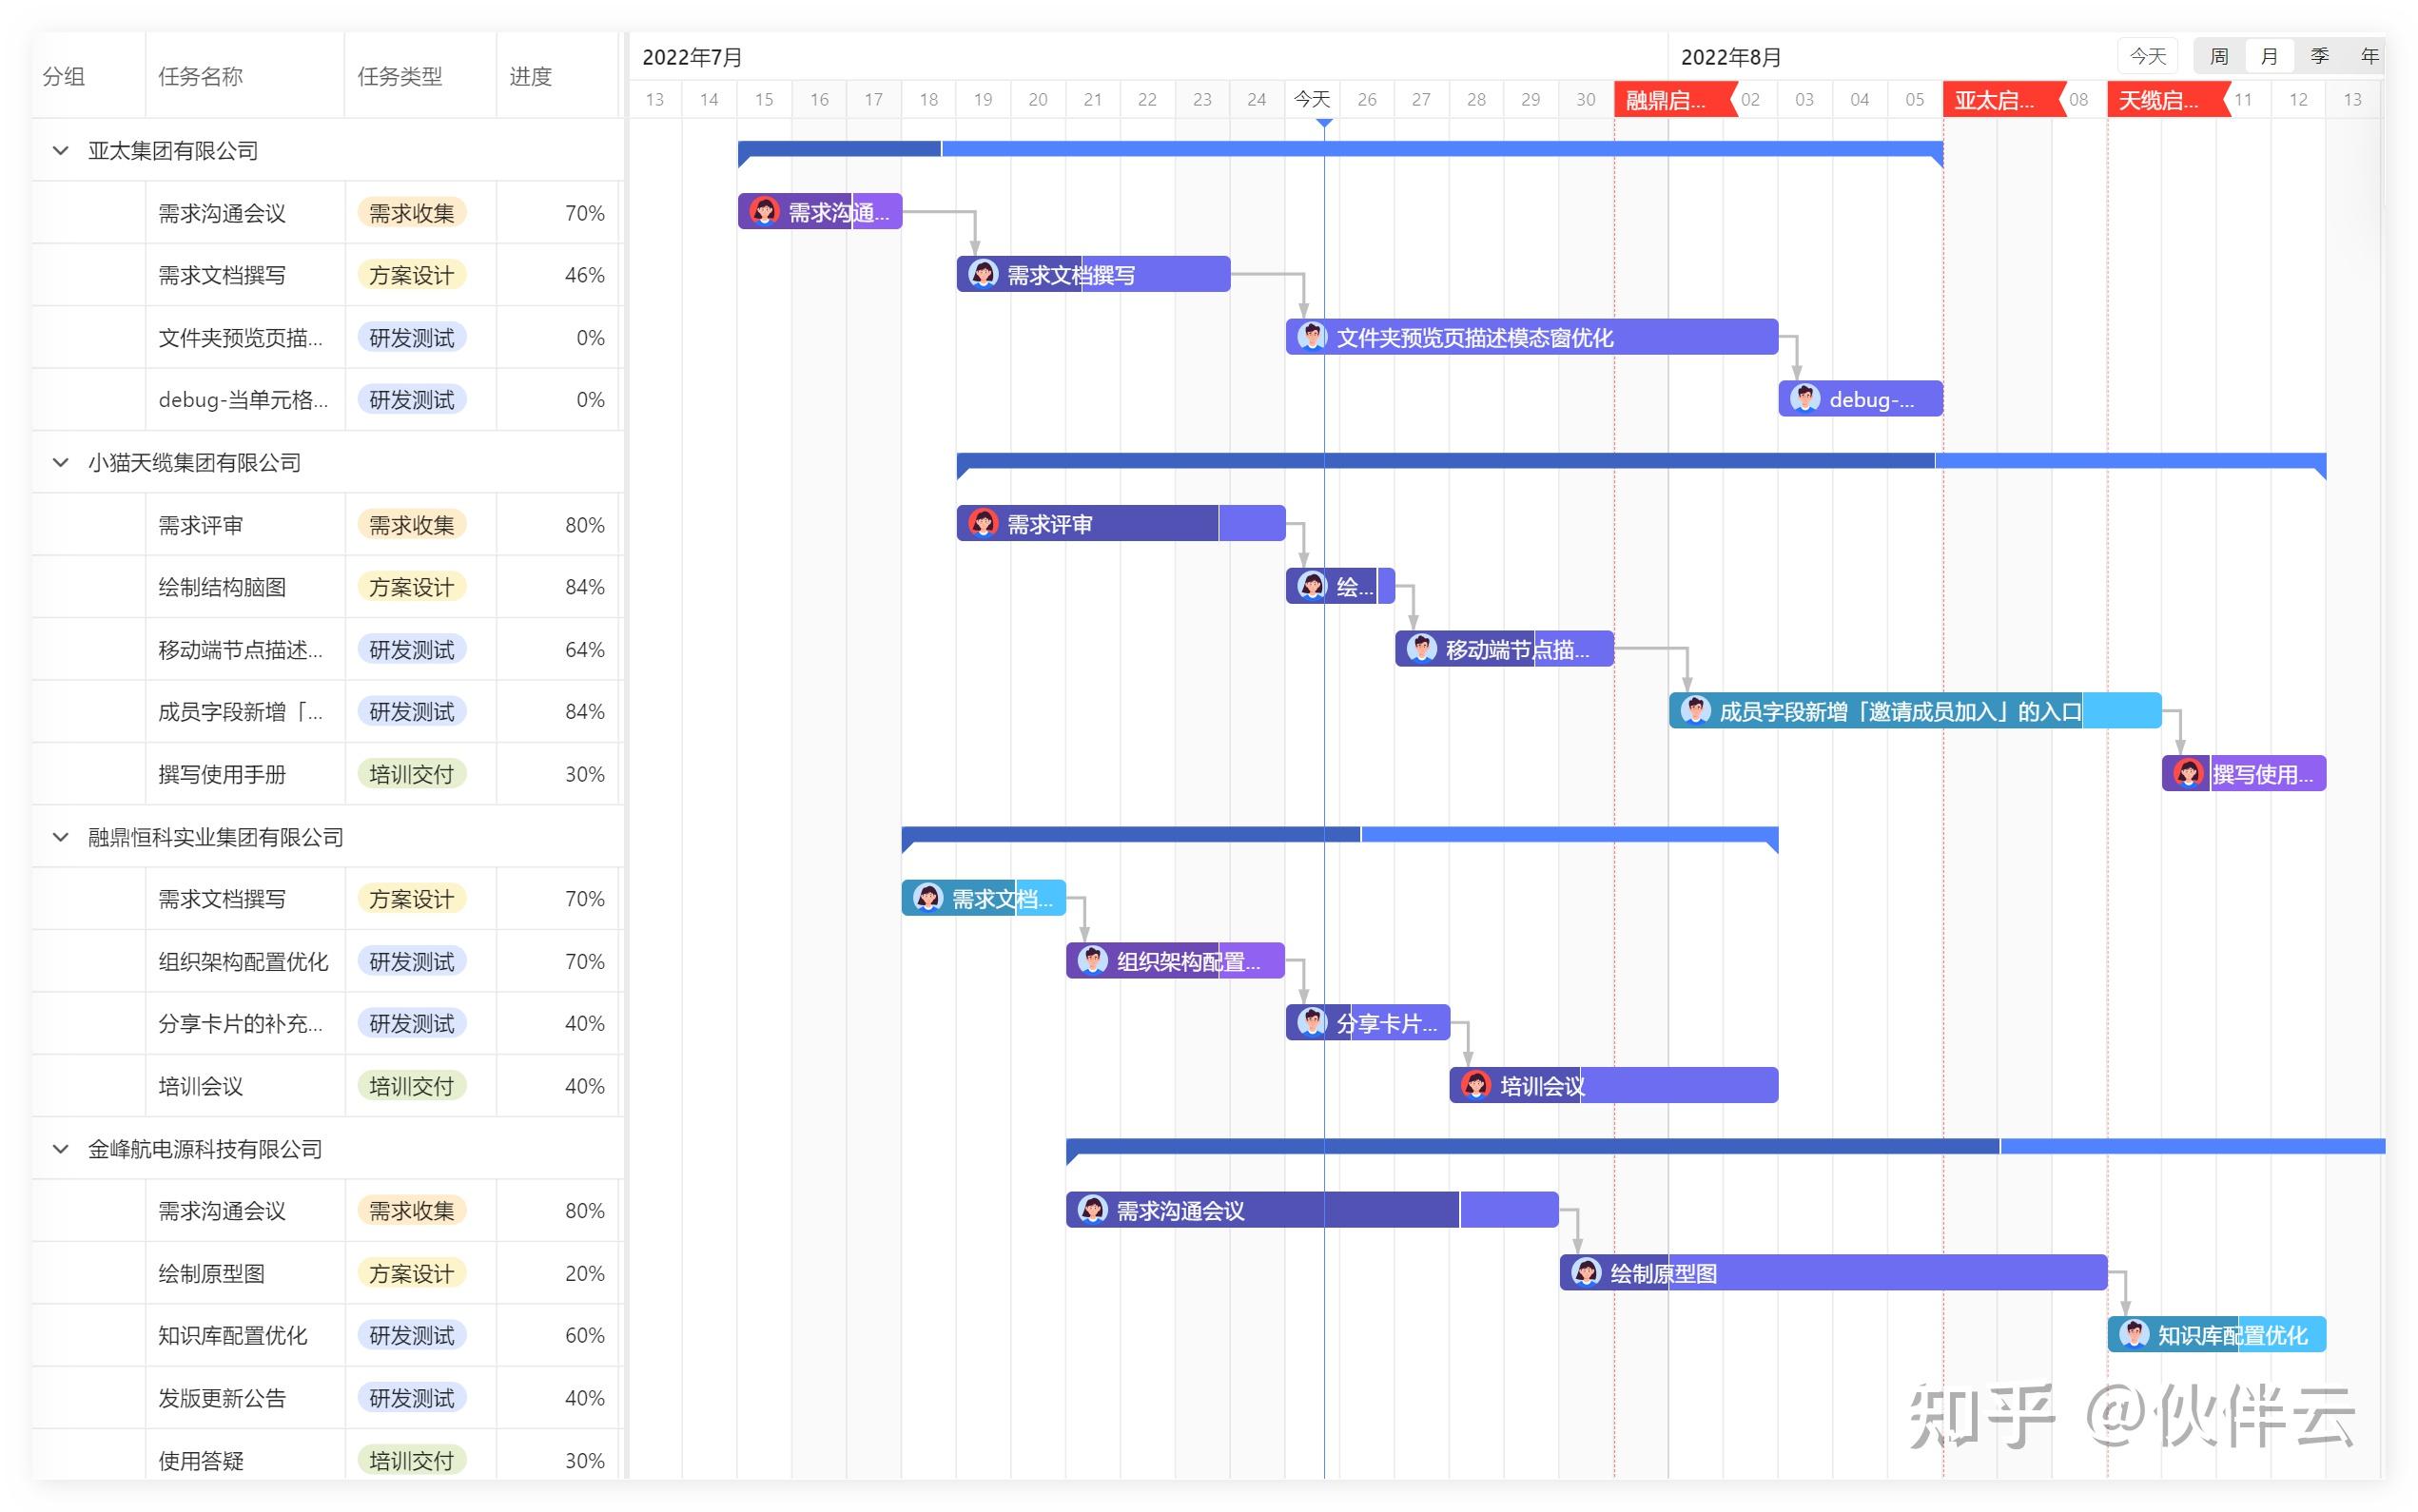This screenshot has height=1512, width=2418.
Task: Click the 金峰航电源科技有限公司 summary progress bar
Action: (1726, 1147)
